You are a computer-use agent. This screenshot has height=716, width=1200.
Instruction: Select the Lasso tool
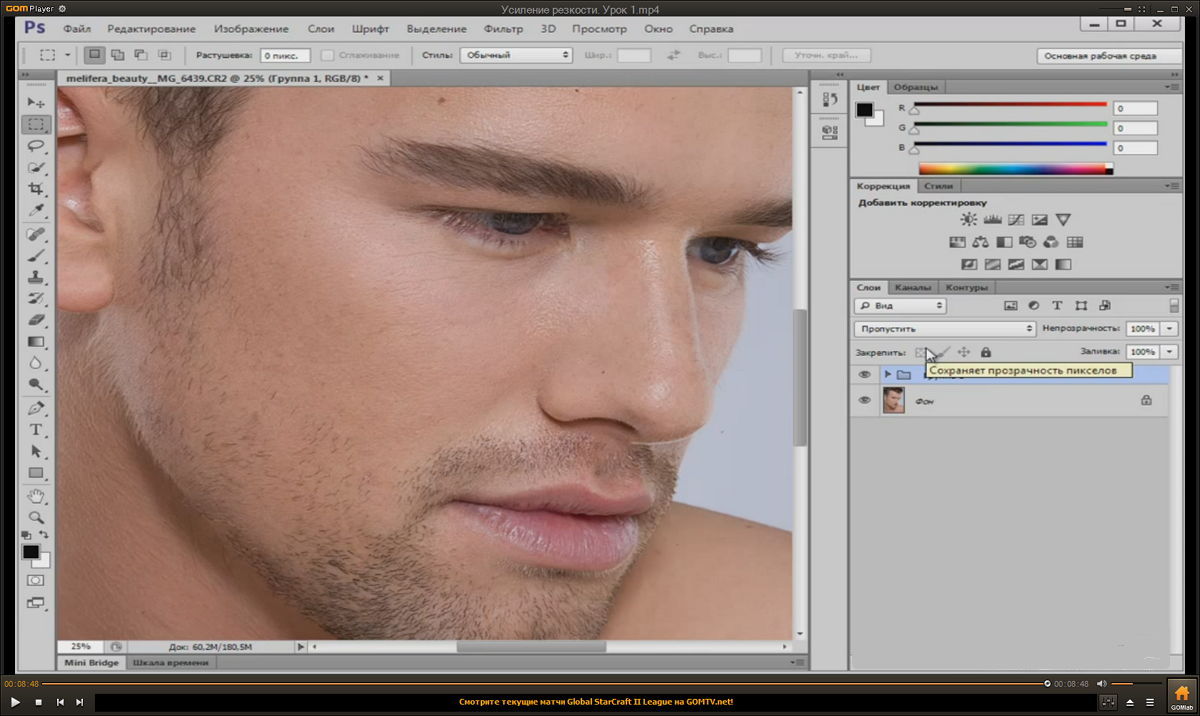[x=36, y=146]
